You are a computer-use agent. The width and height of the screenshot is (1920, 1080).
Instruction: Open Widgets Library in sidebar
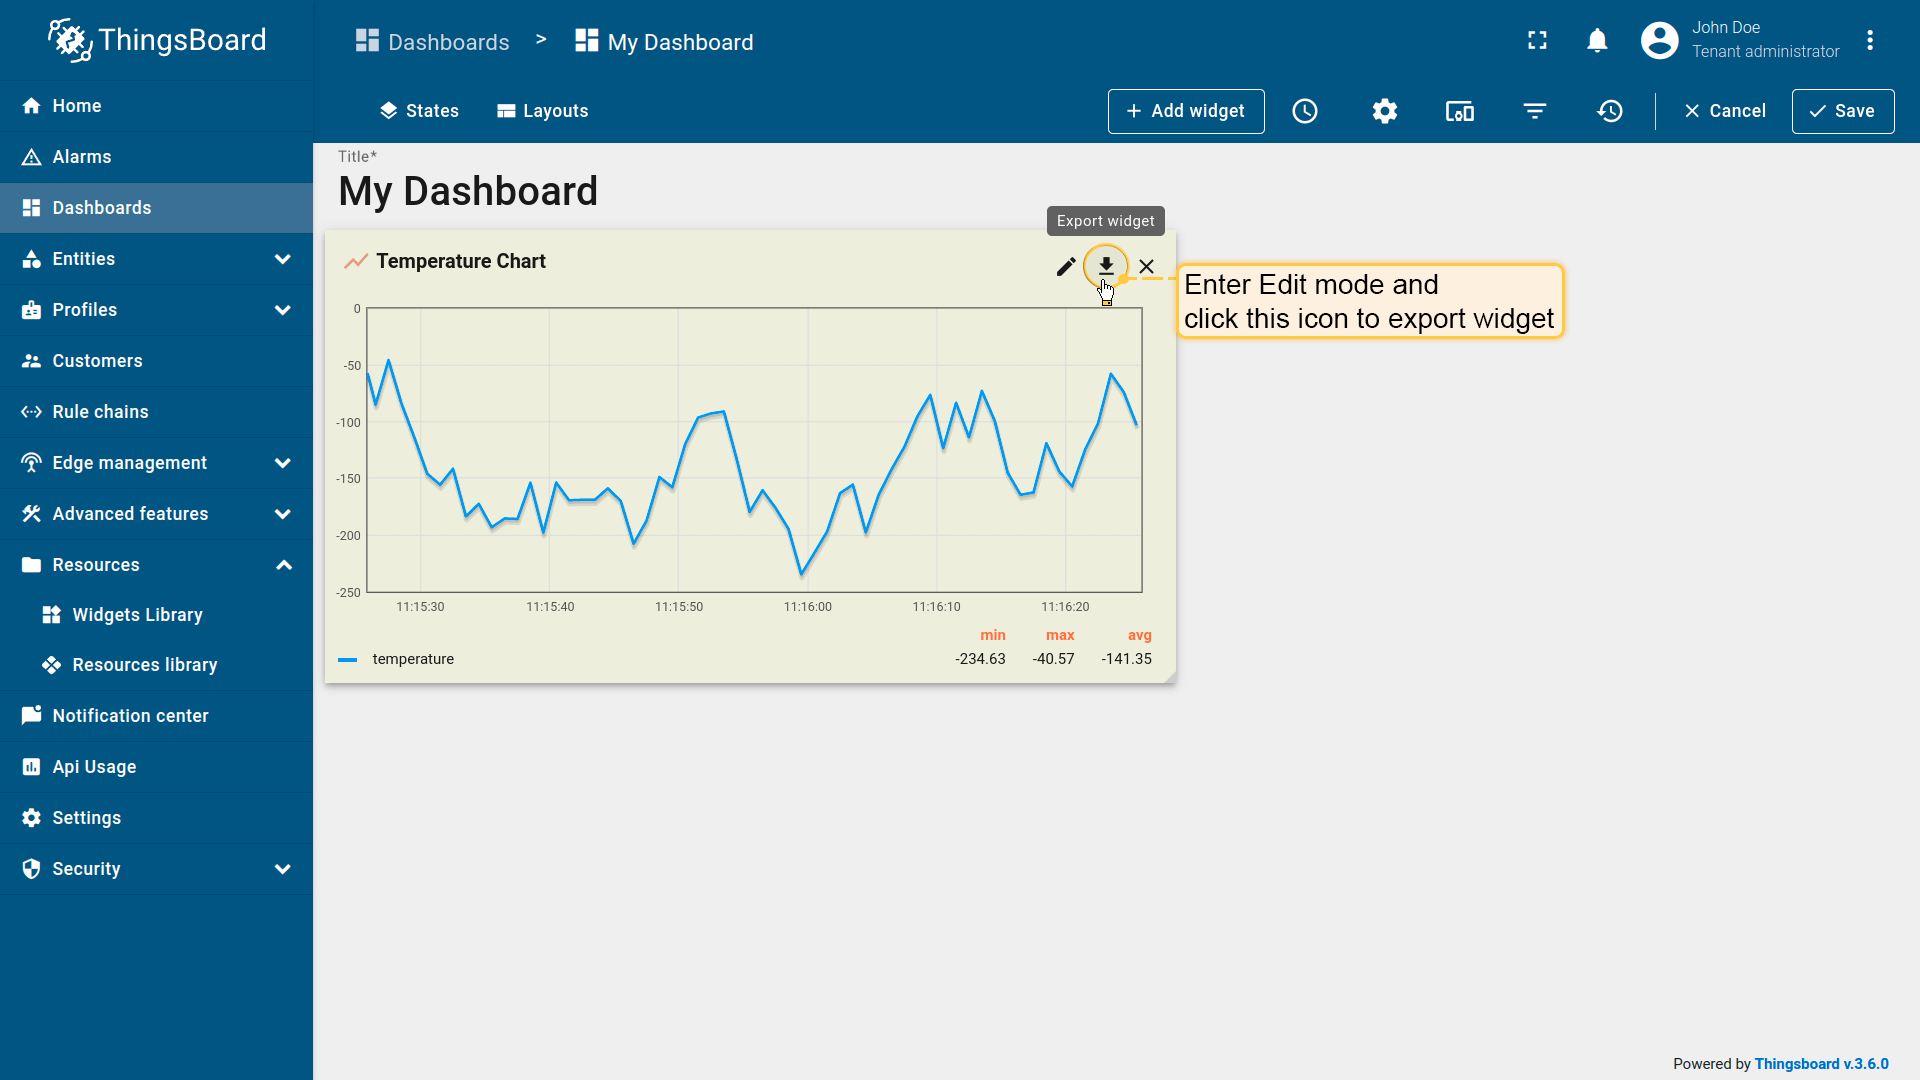pyautogui.click(x=137, y=615)
